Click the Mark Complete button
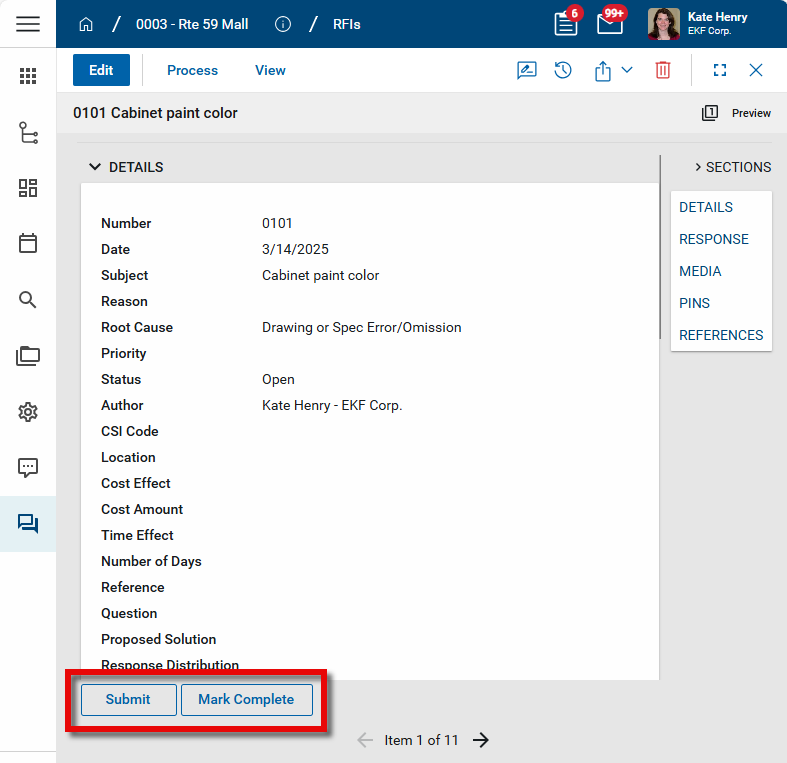The height and width of the screenshot is (763, 787). pyautogui.click(x=246, y=699)
